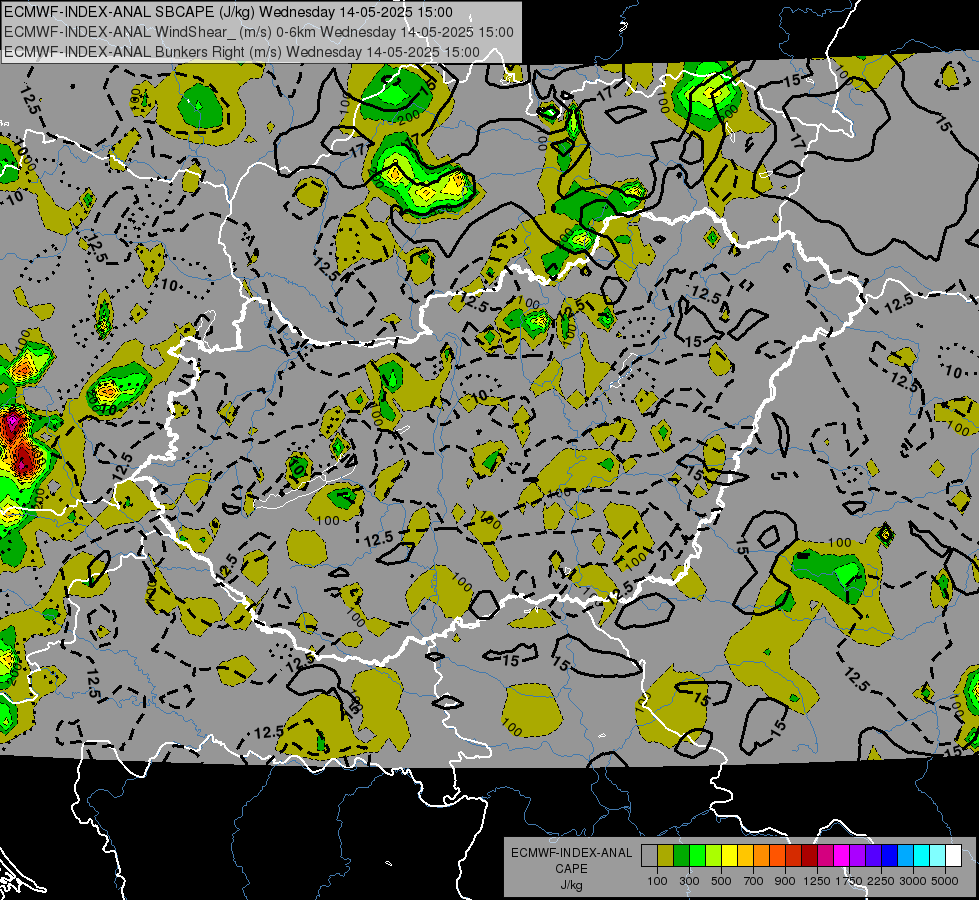This screenshot has height=900, width=979.
Task: Click the SBCAPE title line in header
Action: 229,12
